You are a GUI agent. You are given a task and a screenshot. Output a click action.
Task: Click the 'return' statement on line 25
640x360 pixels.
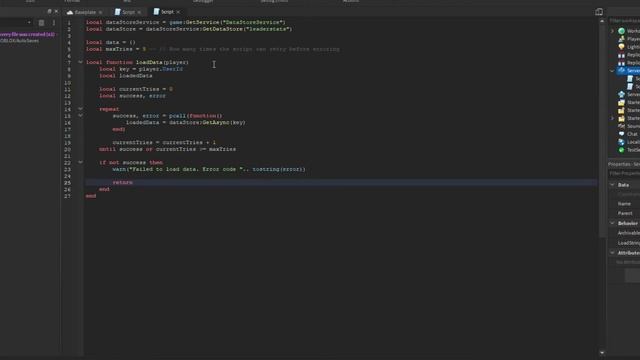point(122,182)
